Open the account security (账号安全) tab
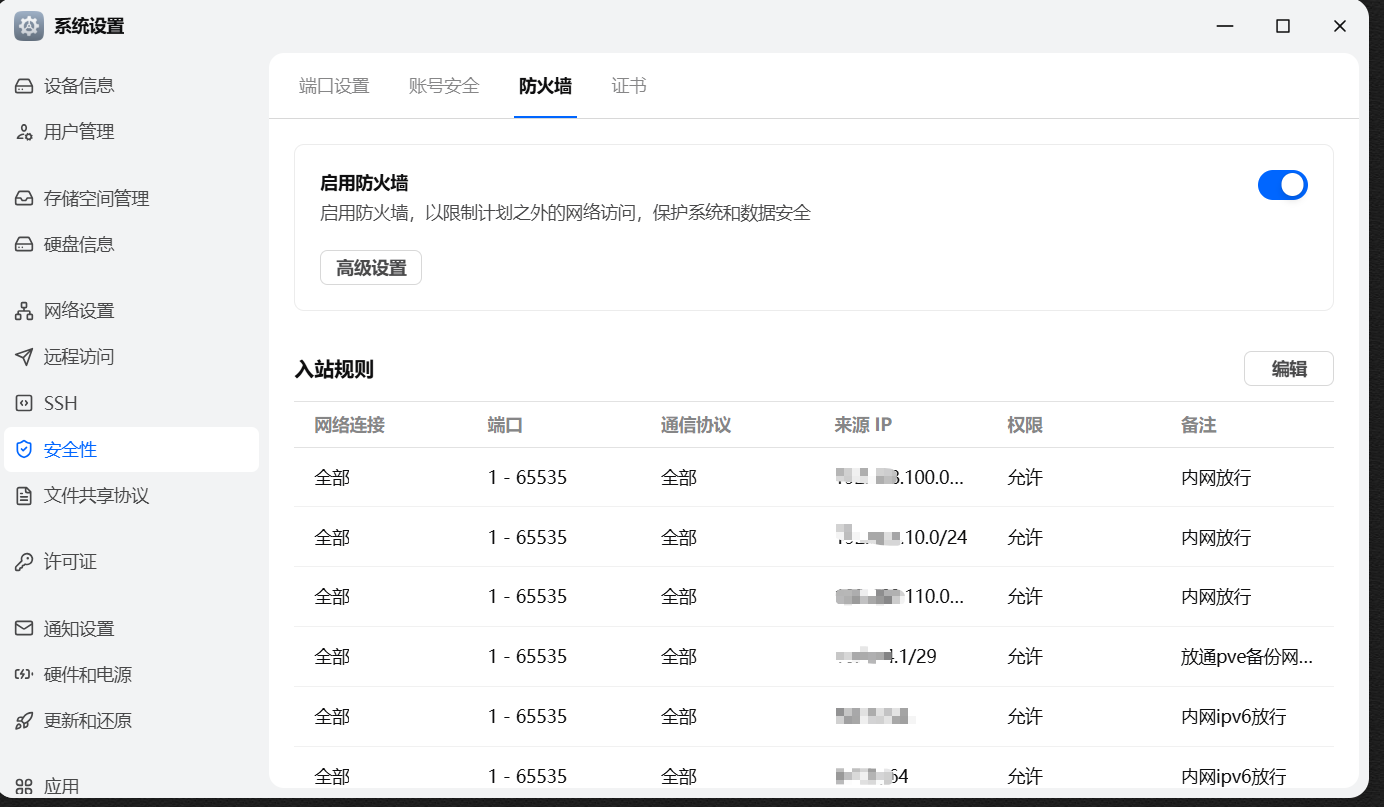 point(444,86)
